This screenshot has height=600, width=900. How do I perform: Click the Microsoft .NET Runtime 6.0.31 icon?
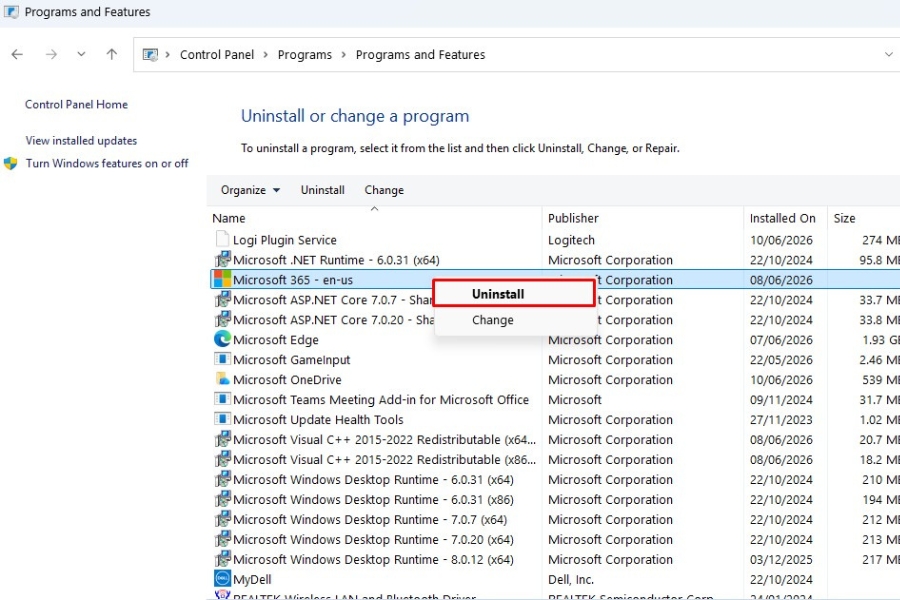click(222, 260)
